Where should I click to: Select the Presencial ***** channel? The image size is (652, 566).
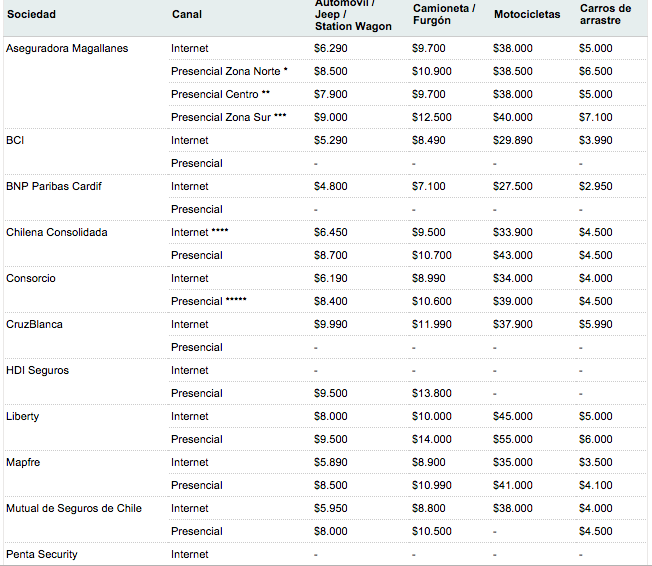[209, 301]
